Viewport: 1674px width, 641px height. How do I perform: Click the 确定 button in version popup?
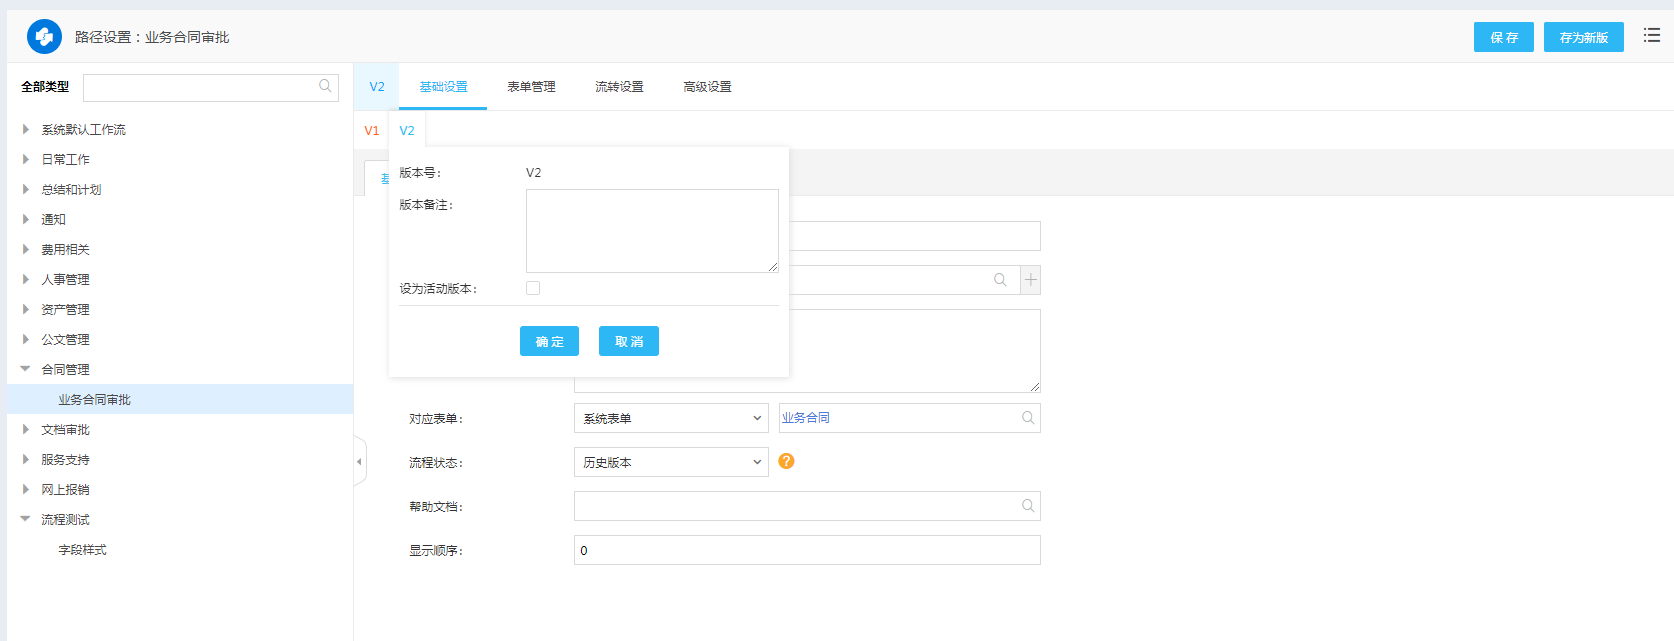[549, 341]
